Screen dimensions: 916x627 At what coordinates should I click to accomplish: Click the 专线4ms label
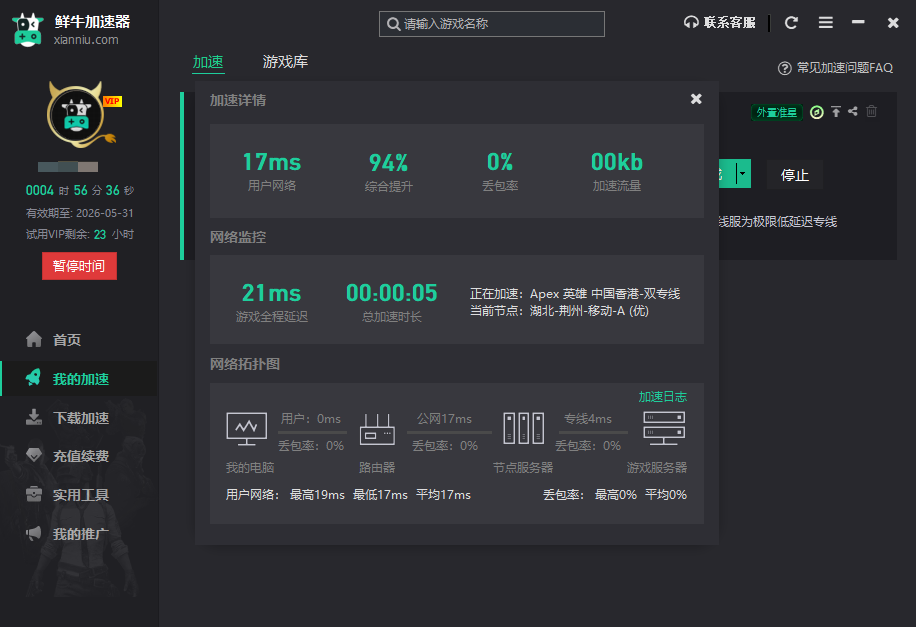pyautogui.click(x=588, y=419)
